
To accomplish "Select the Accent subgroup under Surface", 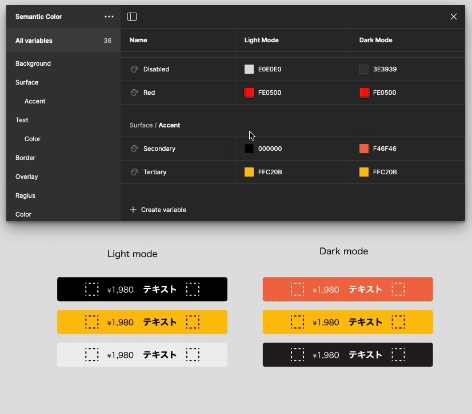I will point(35,101).
